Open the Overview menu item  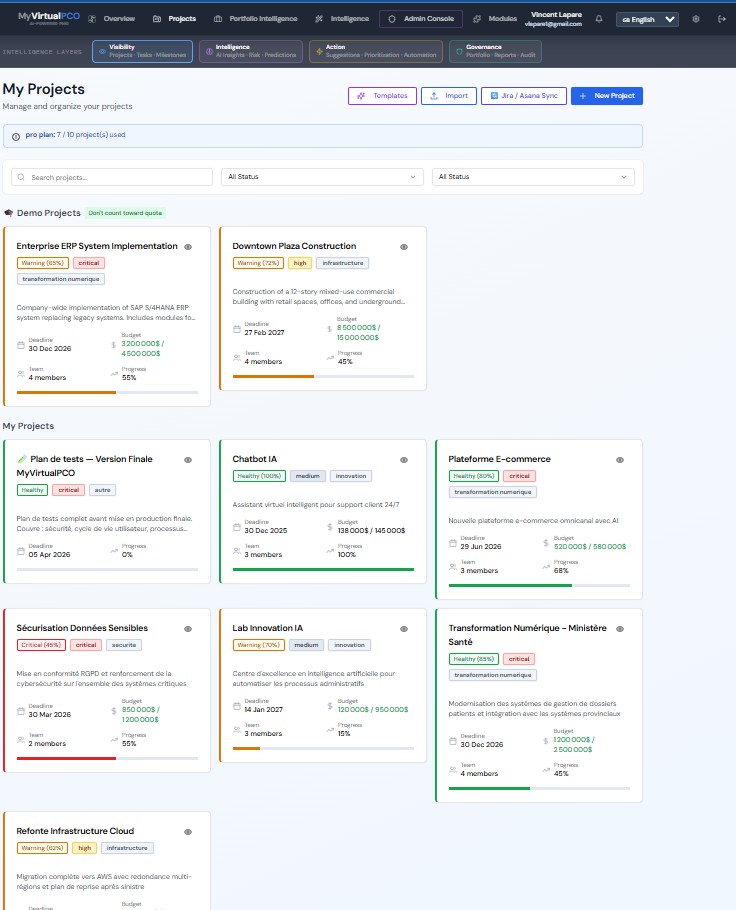pyautogui.click(x=111, y=19)
